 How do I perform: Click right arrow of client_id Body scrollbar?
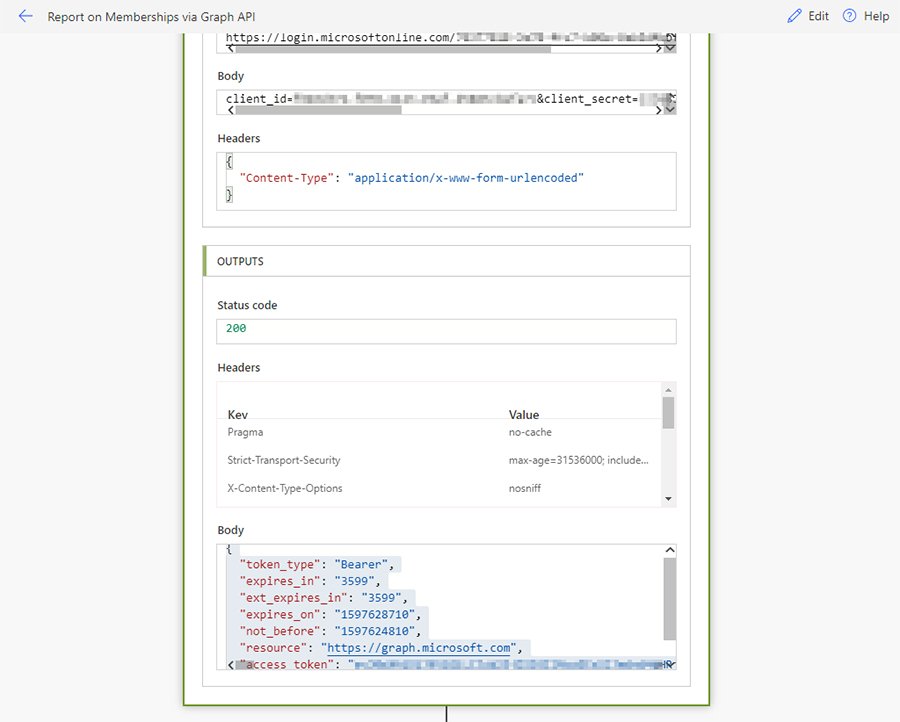(670, 108)
